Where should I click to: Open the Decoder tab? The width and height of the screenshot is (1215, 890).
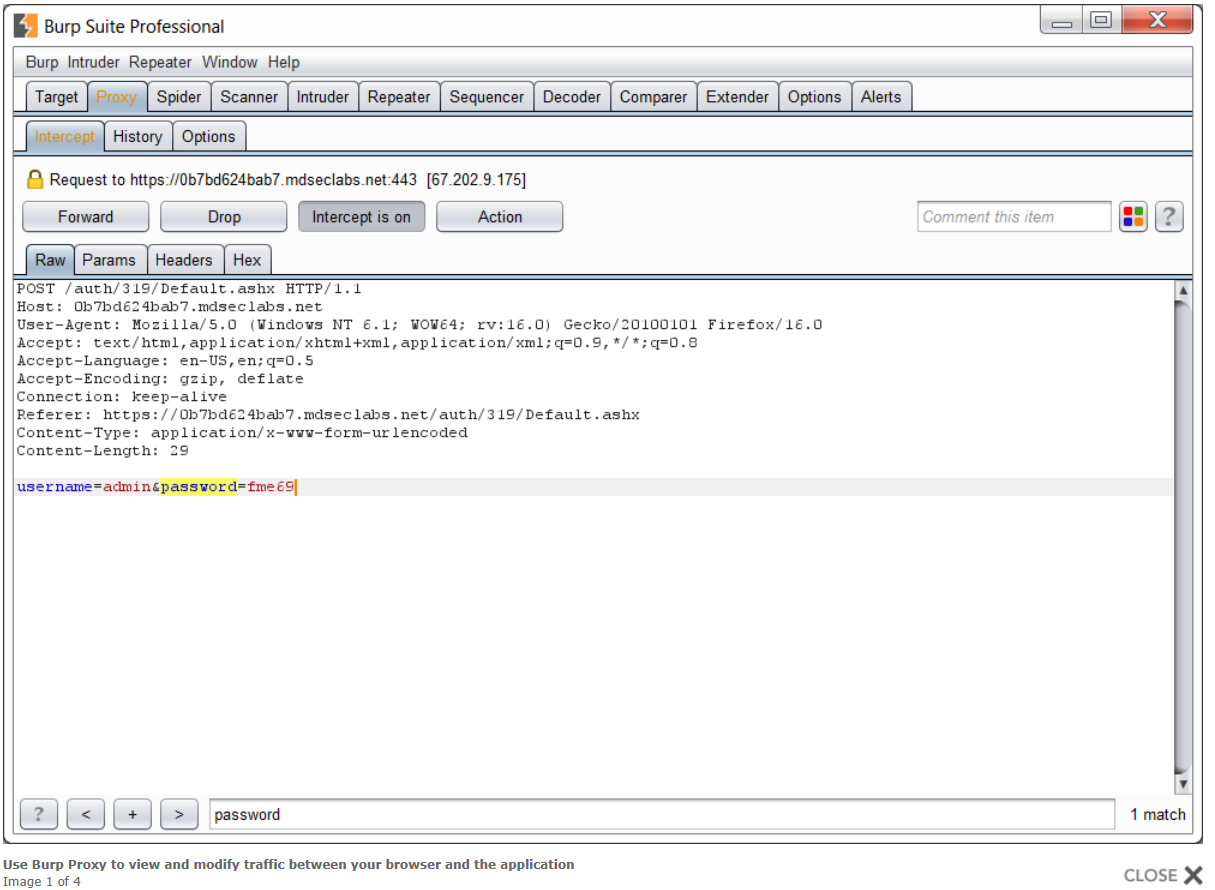[x=572, y=97]
